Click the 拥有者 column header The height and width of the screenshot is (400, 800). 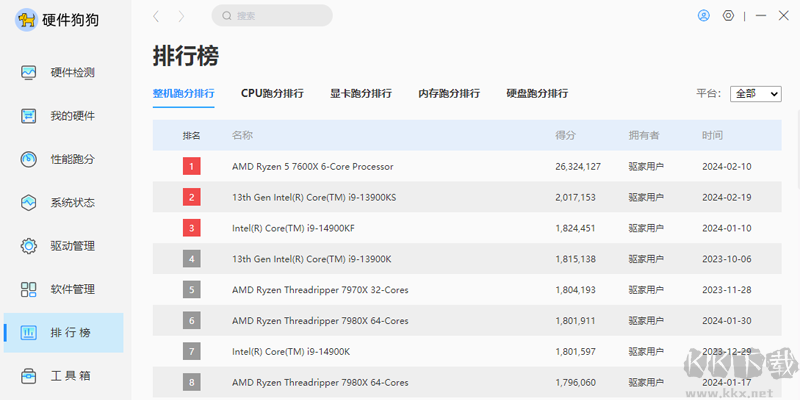(x=644, y=136)
